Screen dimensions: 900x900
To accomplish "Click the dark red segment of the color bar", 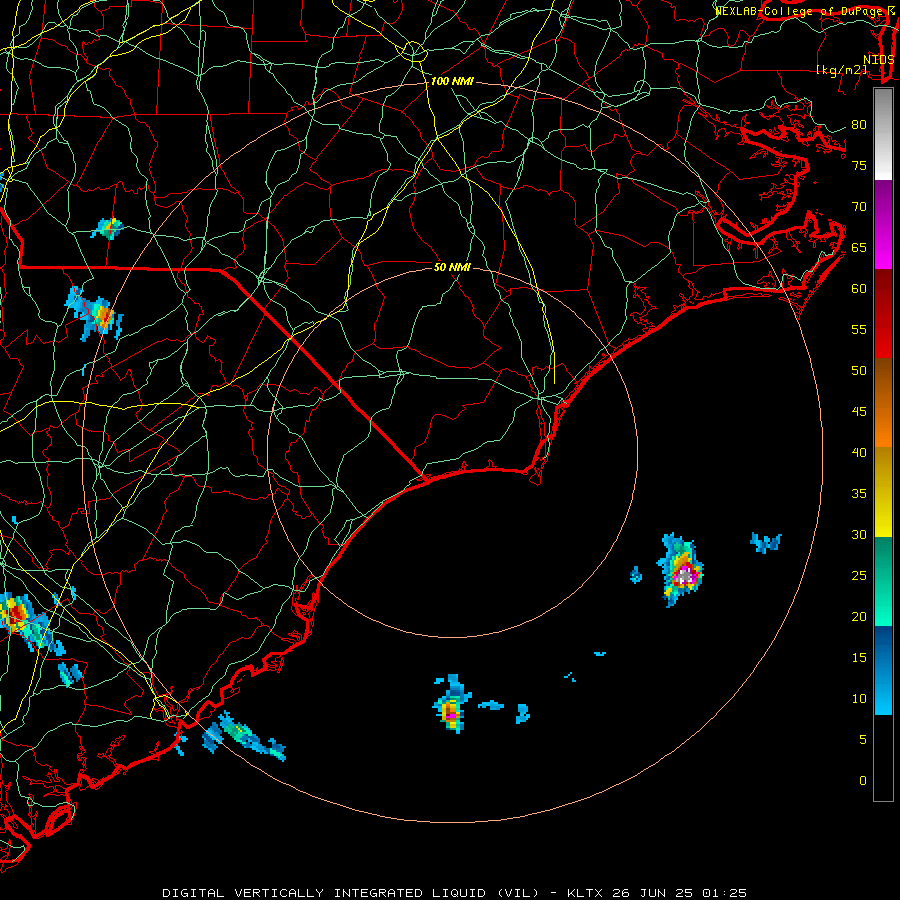I will click(883, 313).
